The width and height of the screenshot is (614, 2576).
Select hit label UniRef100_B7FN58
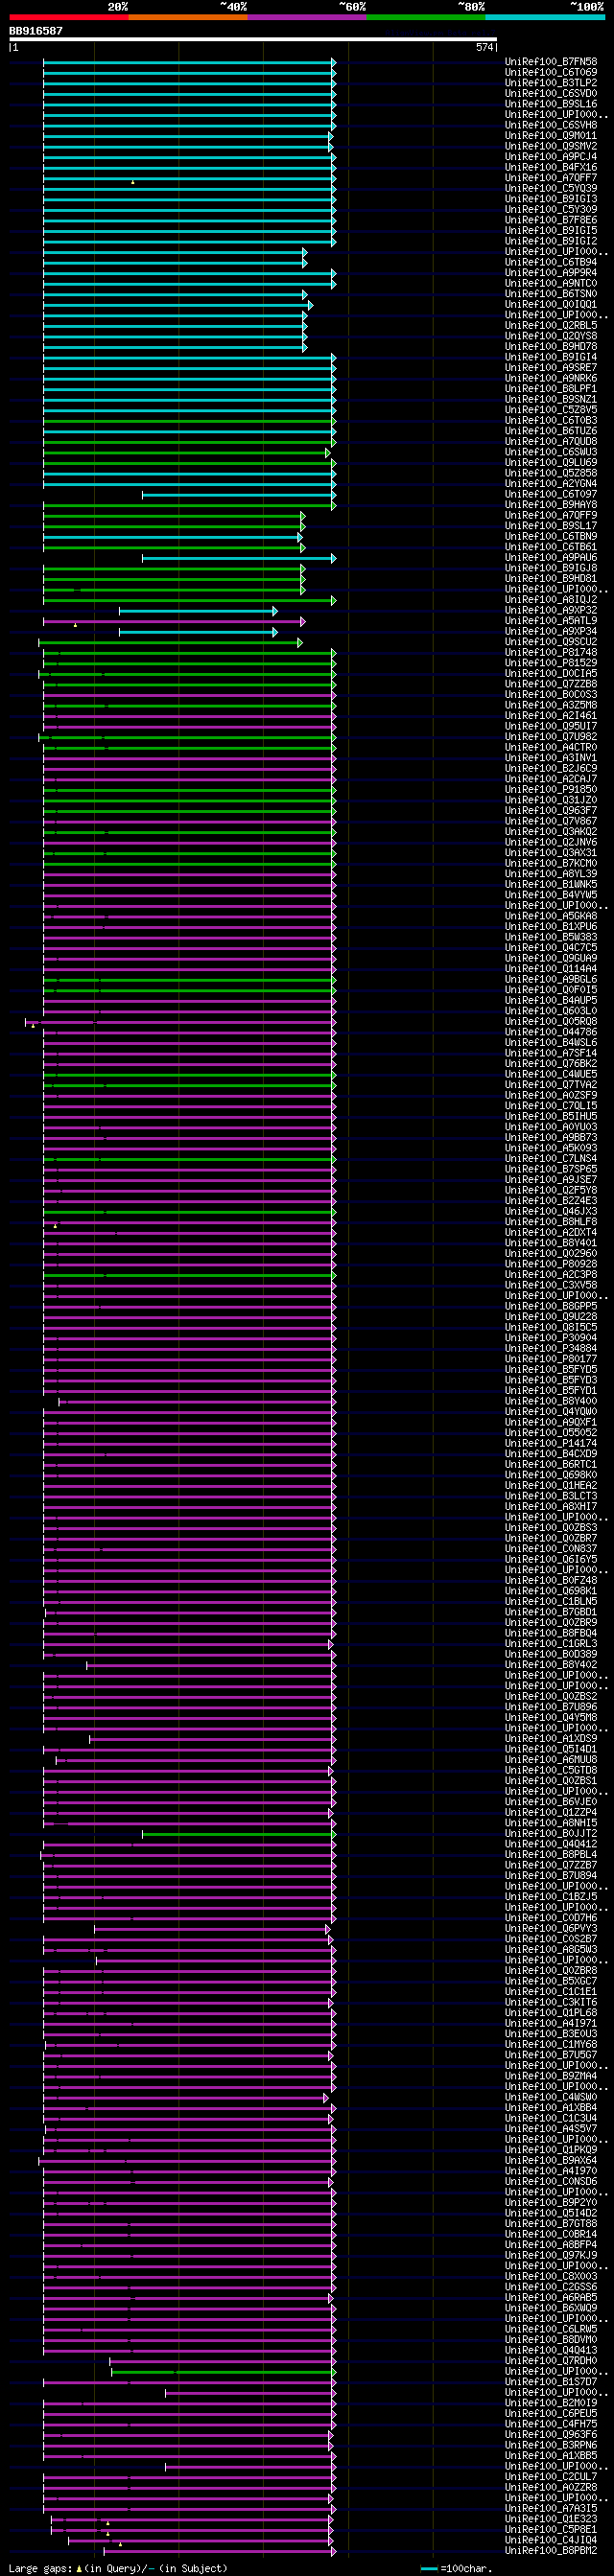point(551,62)
